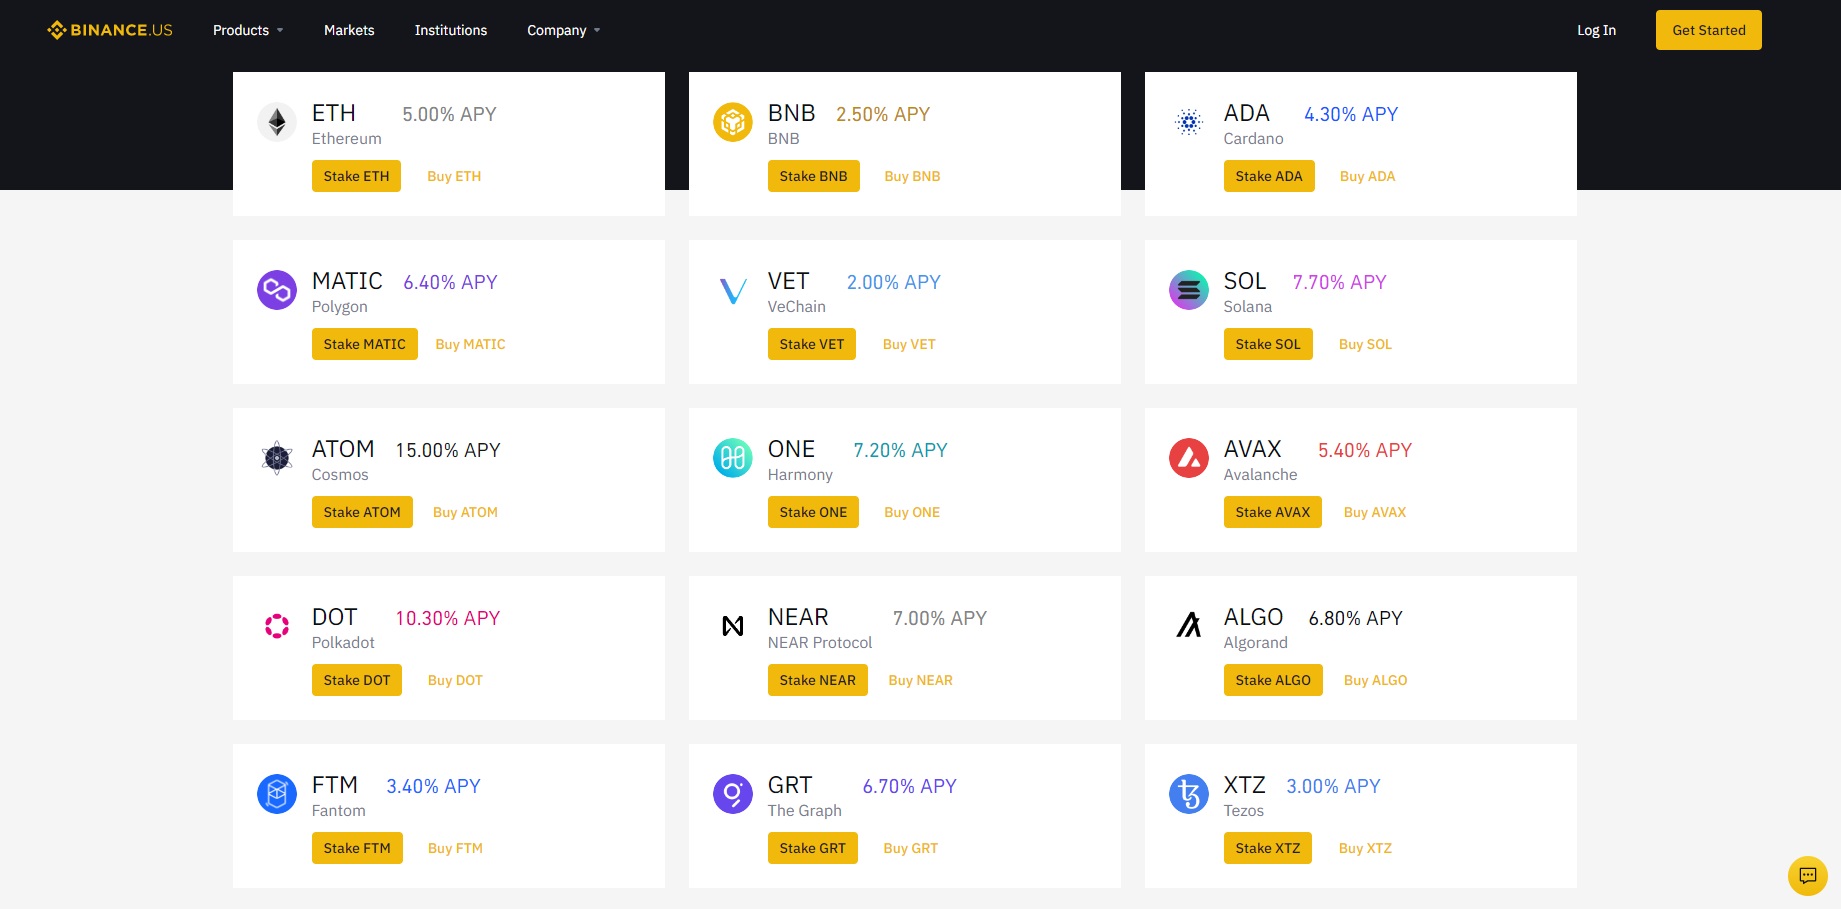Image resolution: width=1841 pixels, height=909 pixels.
Task: Click the Cosmos ATOM coin icon
Action: pos(277,458)
